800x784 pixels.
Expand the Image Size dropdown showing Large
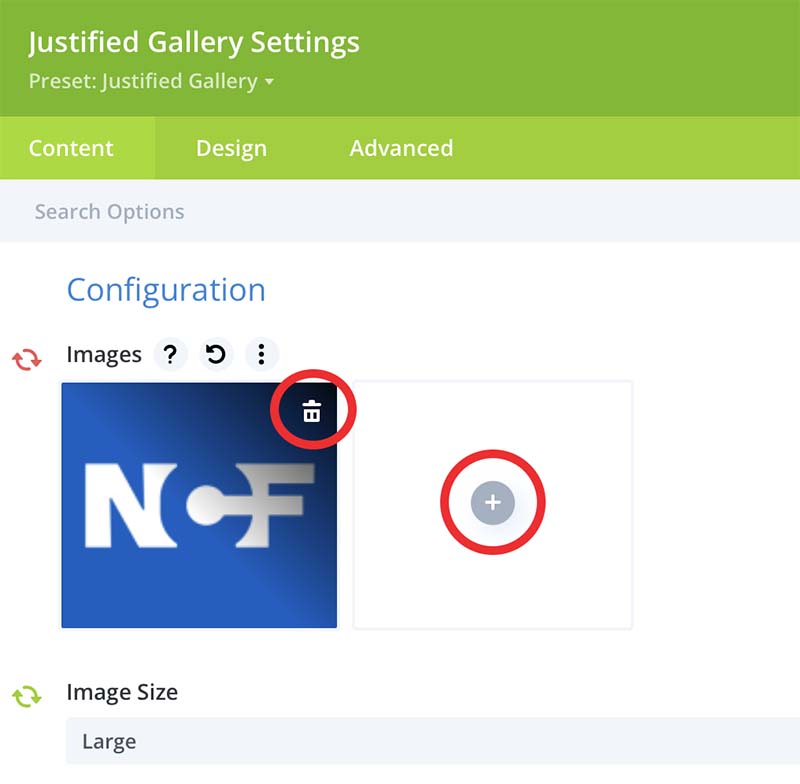point(430,742)
